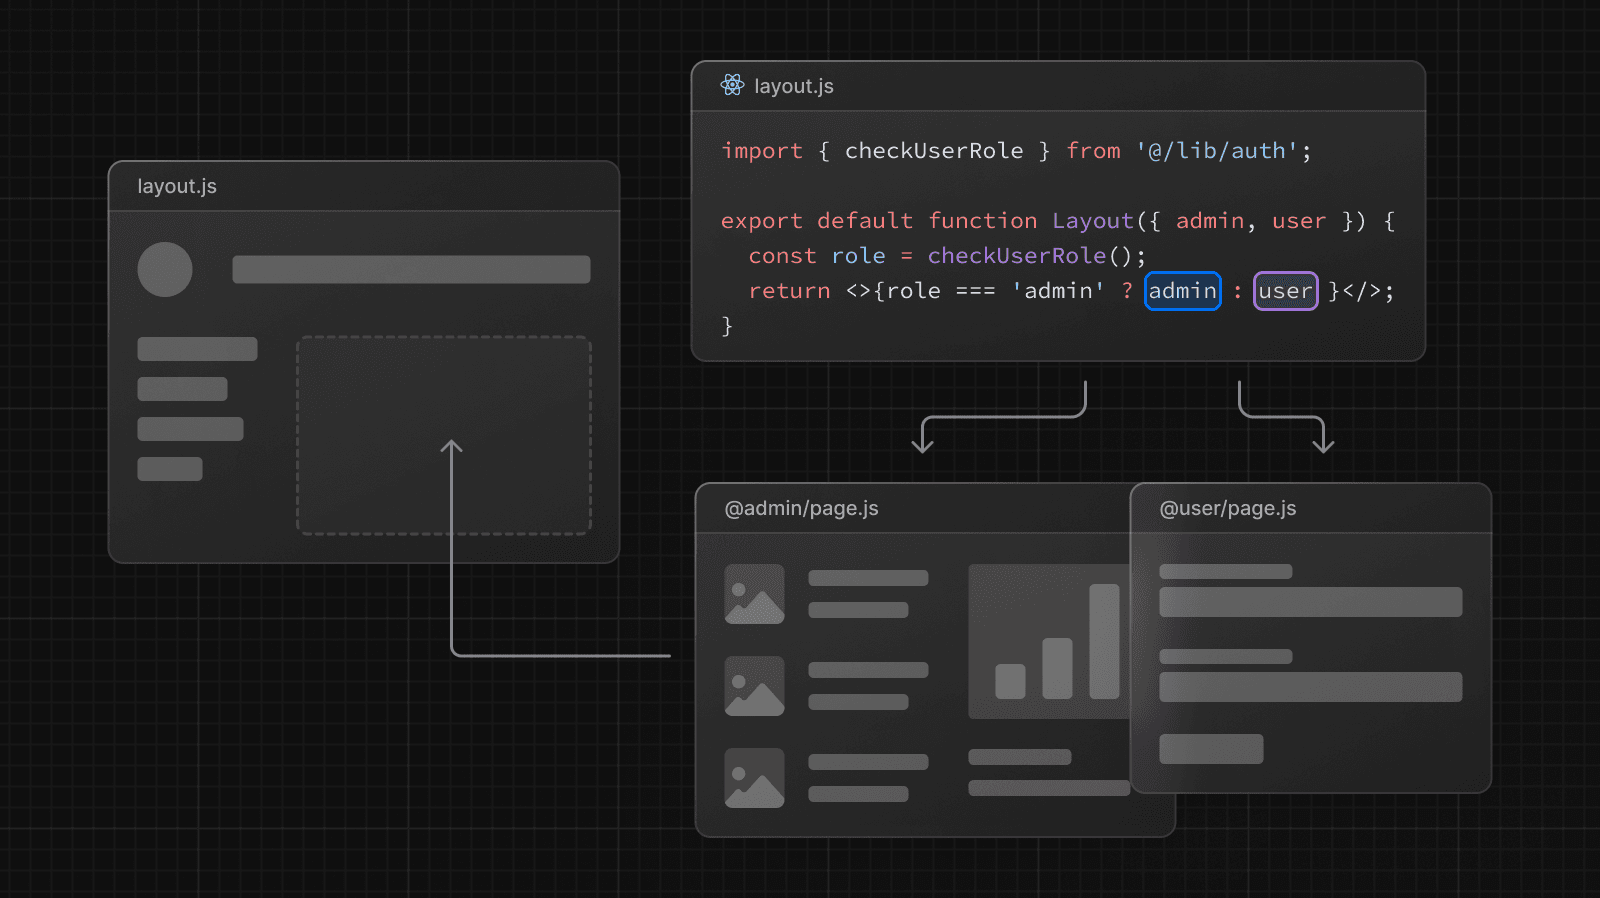Click the upward arrowhead inside the dashed slot
The image size is (1600, 898).
click(452, 446)
